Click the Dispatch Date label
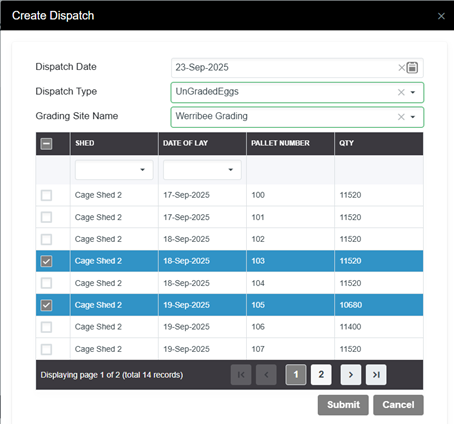 [66, 67]
